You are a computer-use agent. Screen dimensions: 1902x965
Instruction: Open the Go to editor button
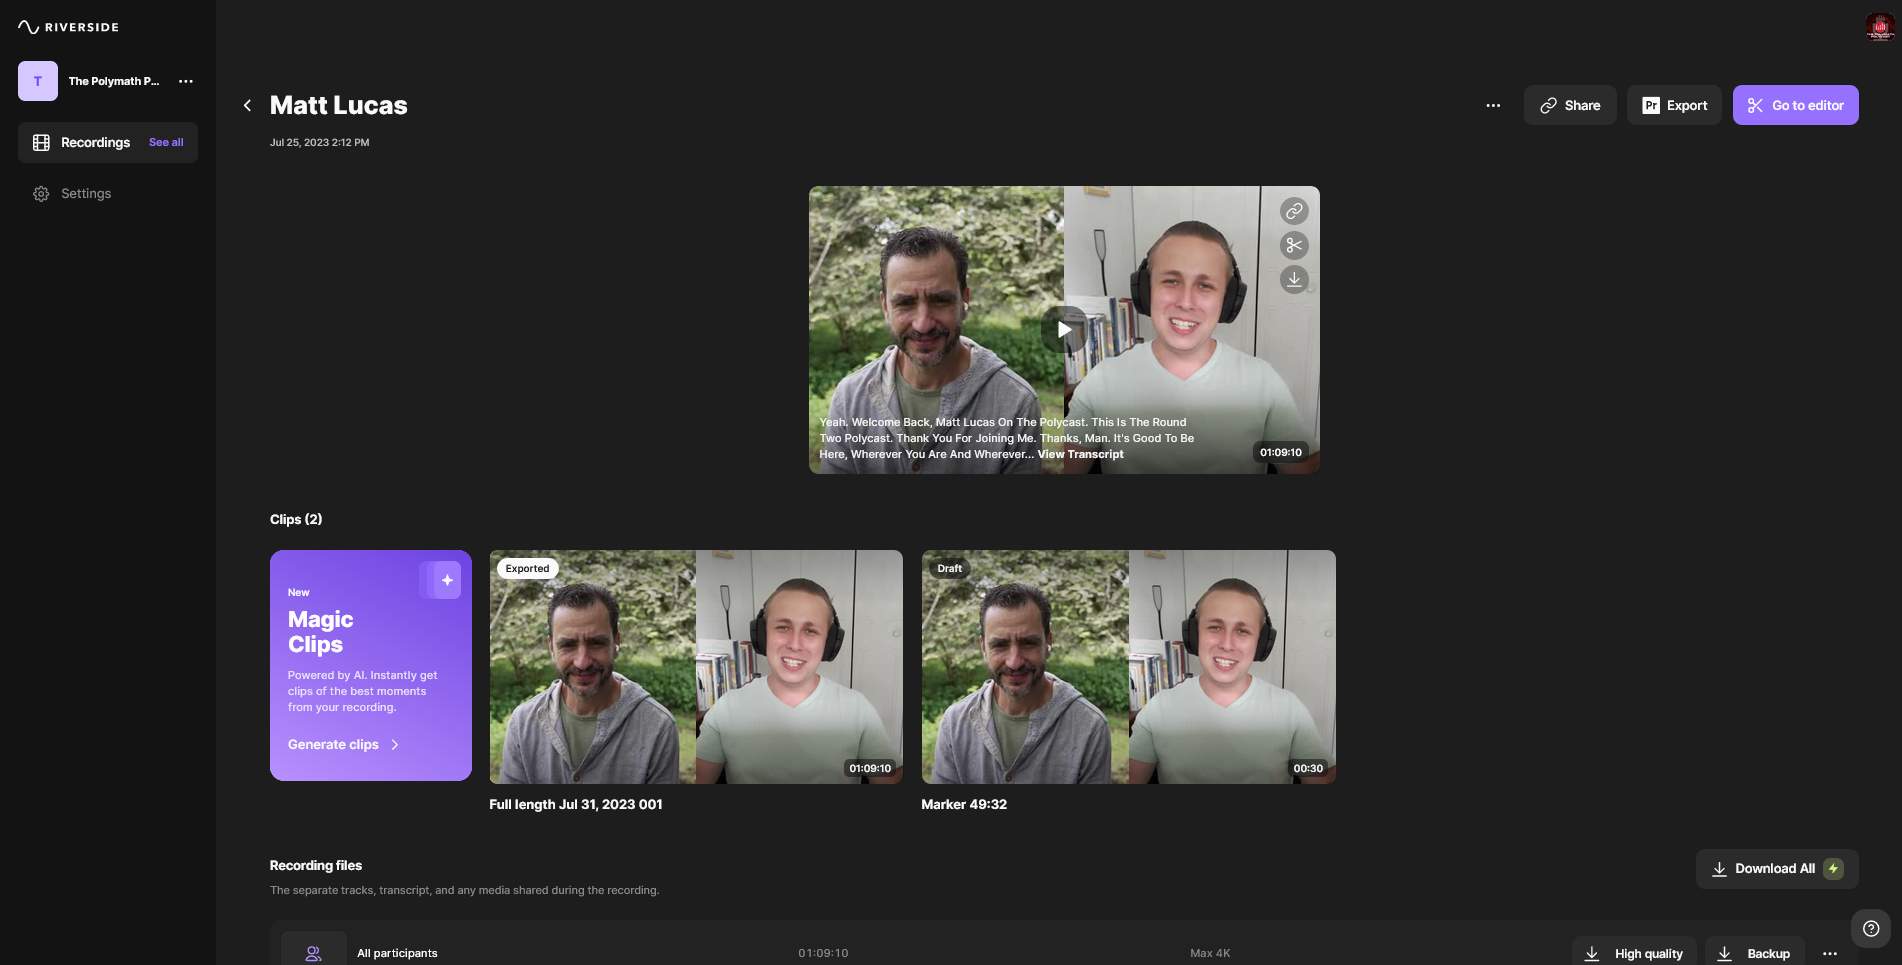pyautogui.click(x=1795, y=105)
